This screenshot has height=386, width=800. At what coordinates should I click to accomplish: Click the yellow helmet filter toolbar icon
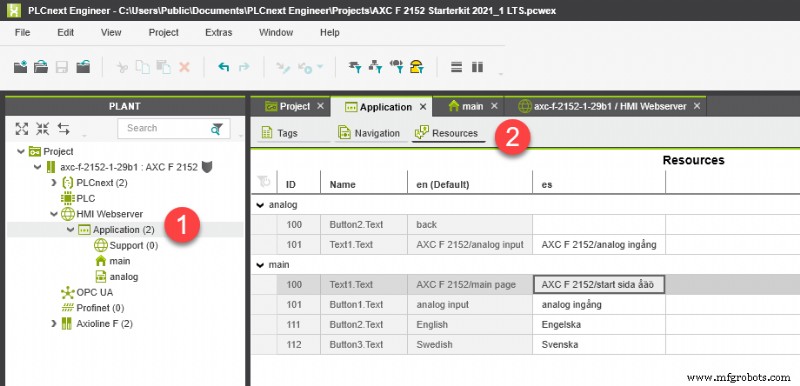point(417,67)
